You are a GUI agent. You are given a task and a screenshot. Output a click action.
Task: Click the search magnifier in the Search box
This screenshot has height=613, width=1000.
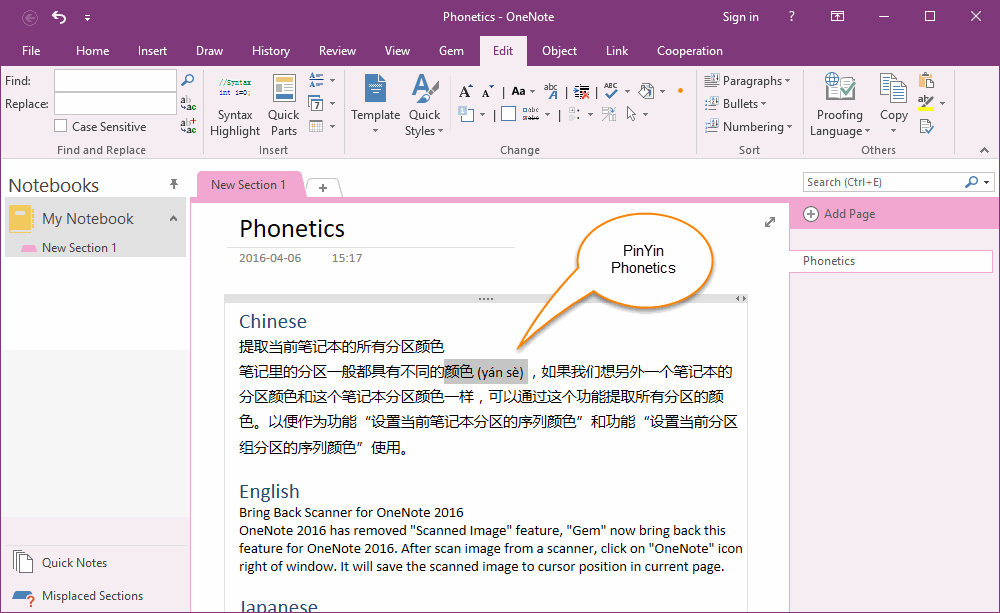(971, 182)
